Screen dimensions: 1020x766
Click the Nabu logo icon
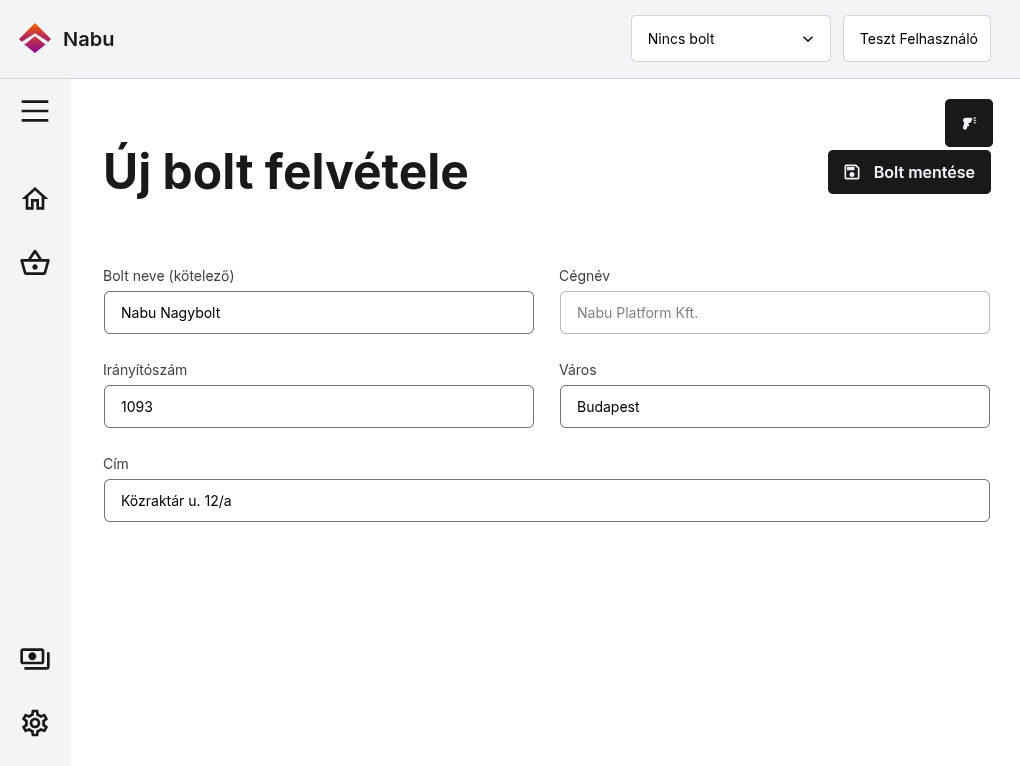click(34, 38)
